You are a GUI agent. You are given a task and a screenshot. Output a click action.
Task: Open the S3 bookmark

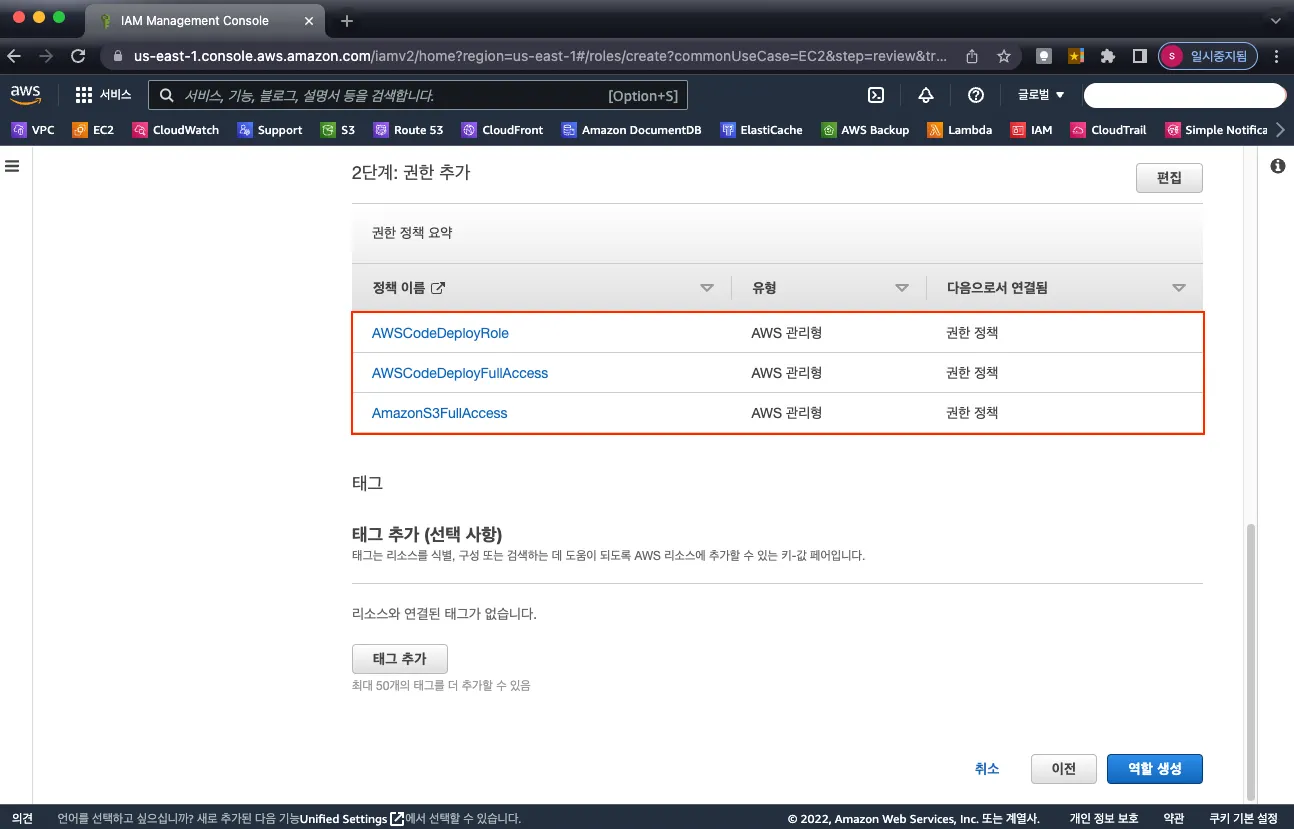click(338, 130)
